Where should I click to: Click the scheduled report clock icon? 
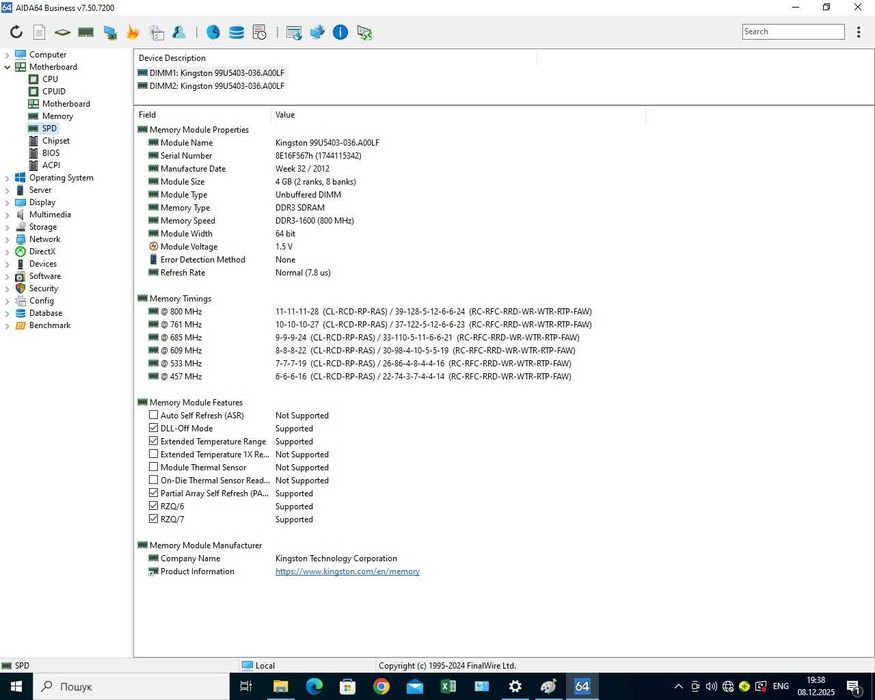[x=259, y=32]
